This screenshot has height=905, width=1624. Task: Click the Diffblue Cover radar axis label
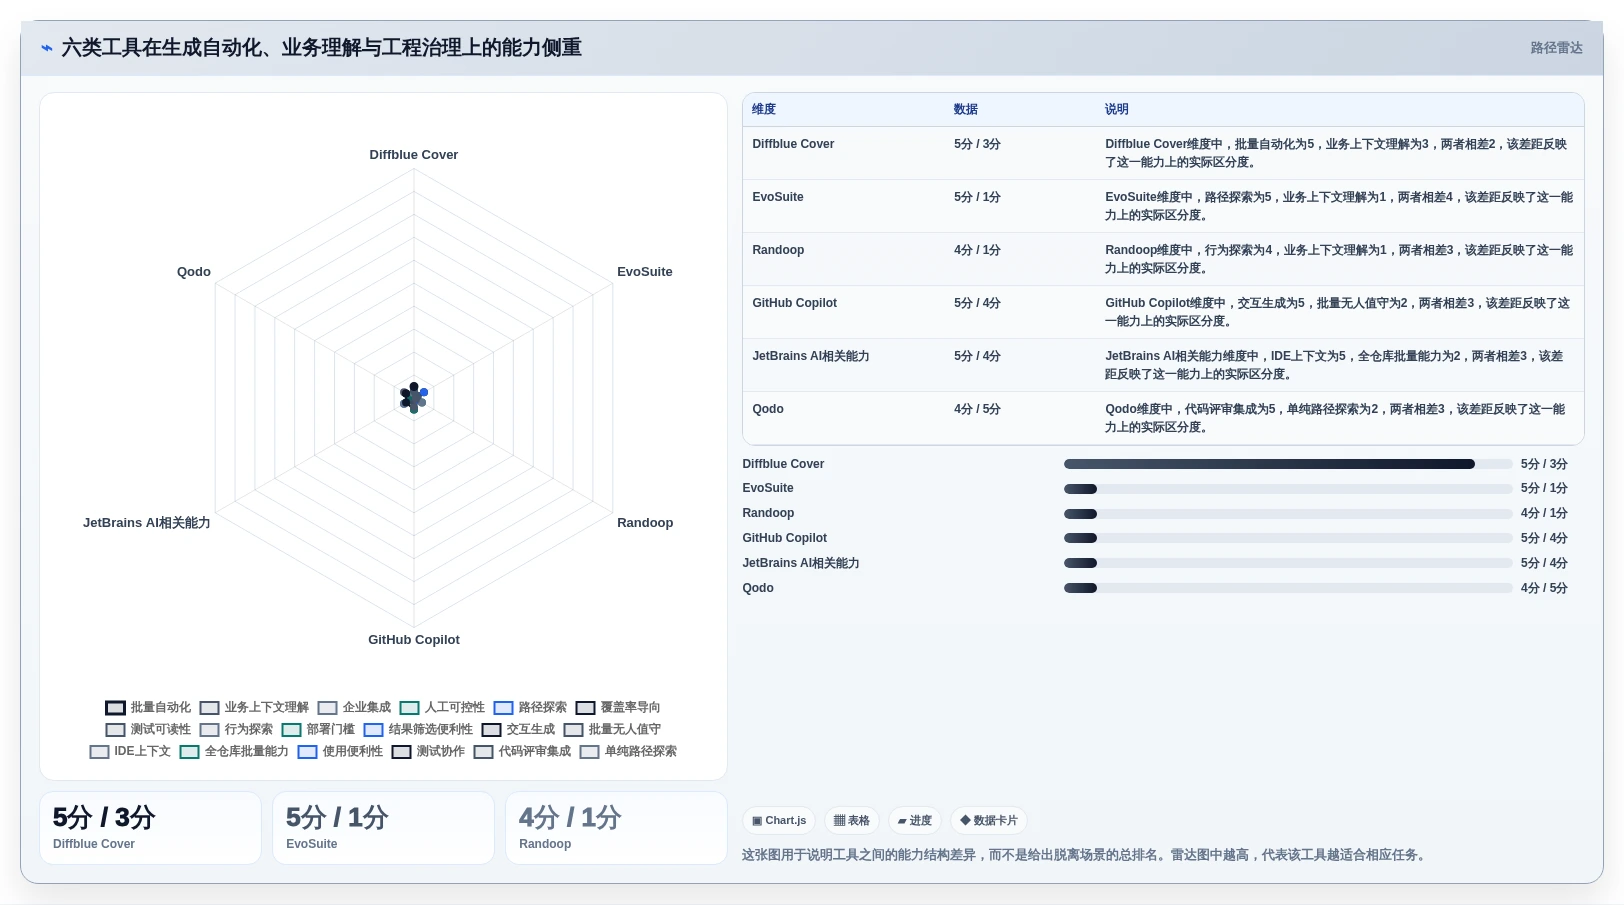click(414, 155)
